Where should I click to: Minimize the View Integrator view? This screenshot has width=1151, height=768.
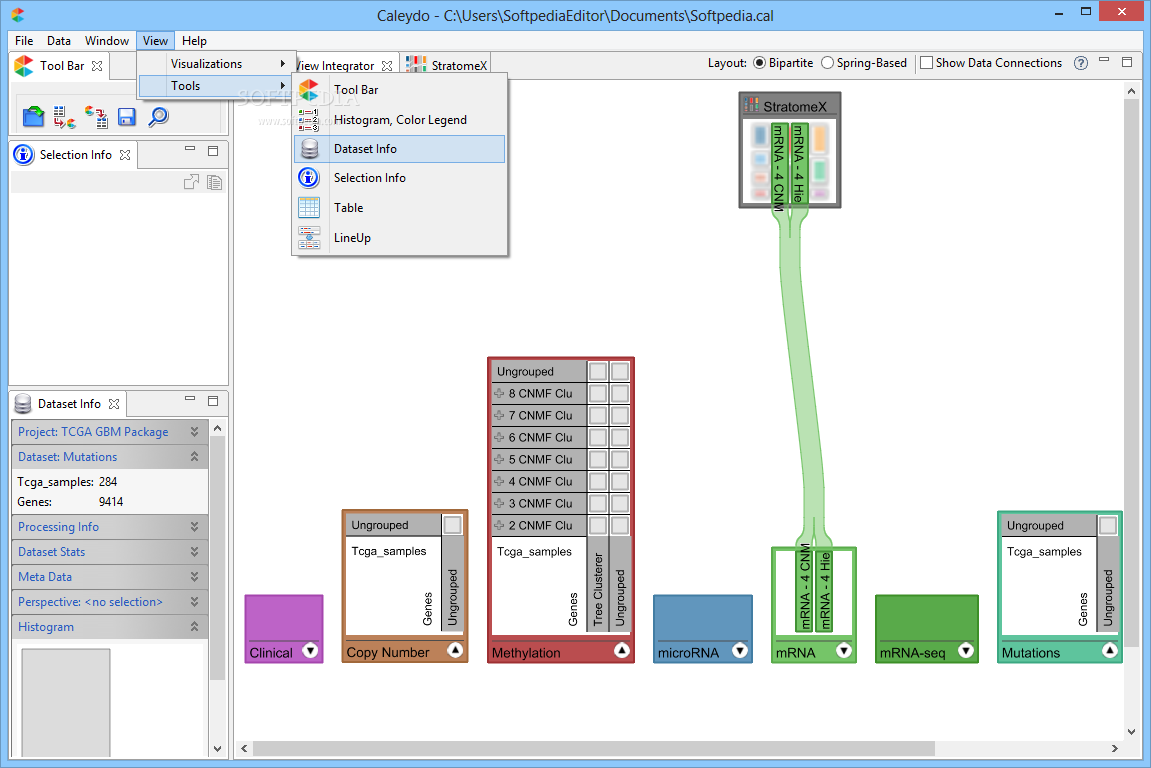(1104, 60)
